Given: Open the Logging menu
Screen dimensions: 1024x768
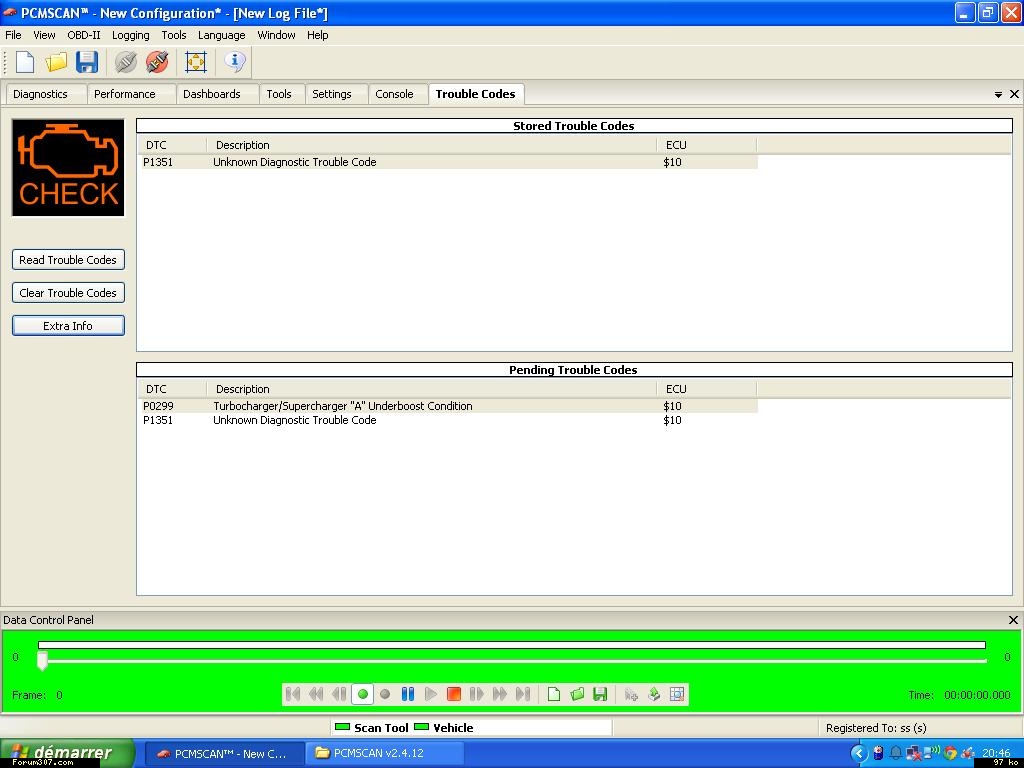Looking at the screenshot, I should click(131, 35).
